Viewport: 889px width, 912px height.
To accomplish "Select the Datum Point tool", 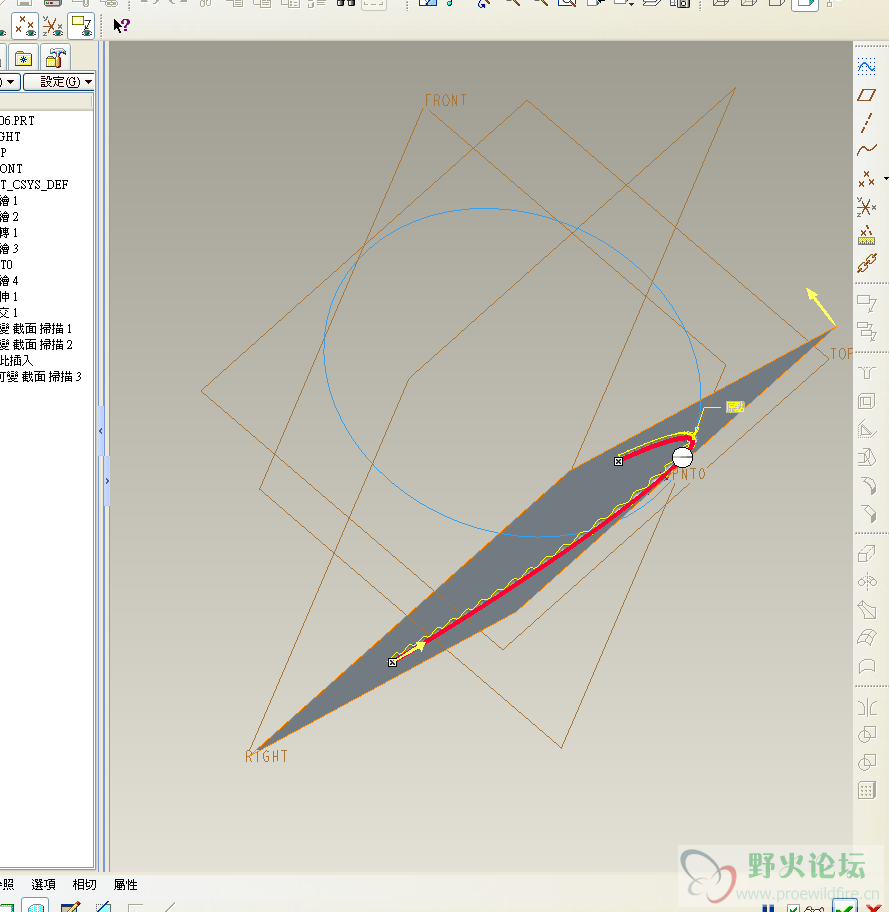I will click(x=866, y=179).
